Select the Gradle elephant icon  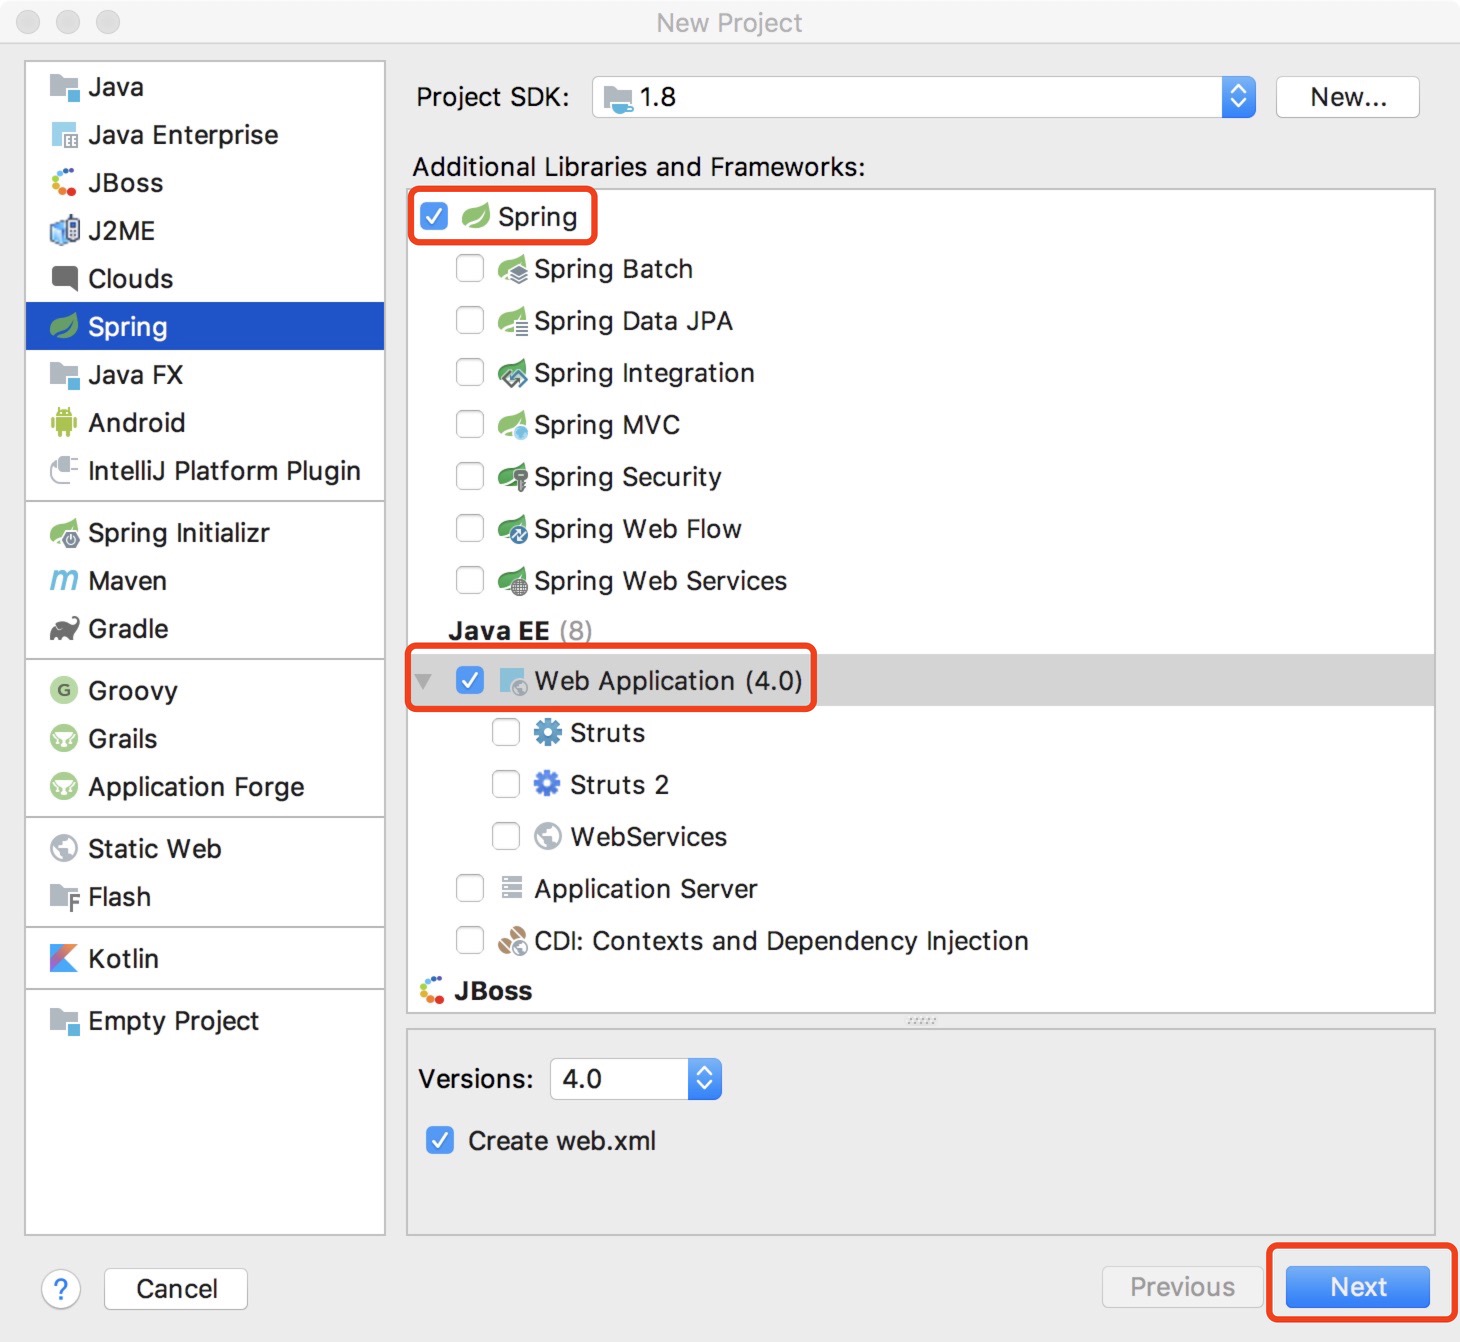coord(64,629)
